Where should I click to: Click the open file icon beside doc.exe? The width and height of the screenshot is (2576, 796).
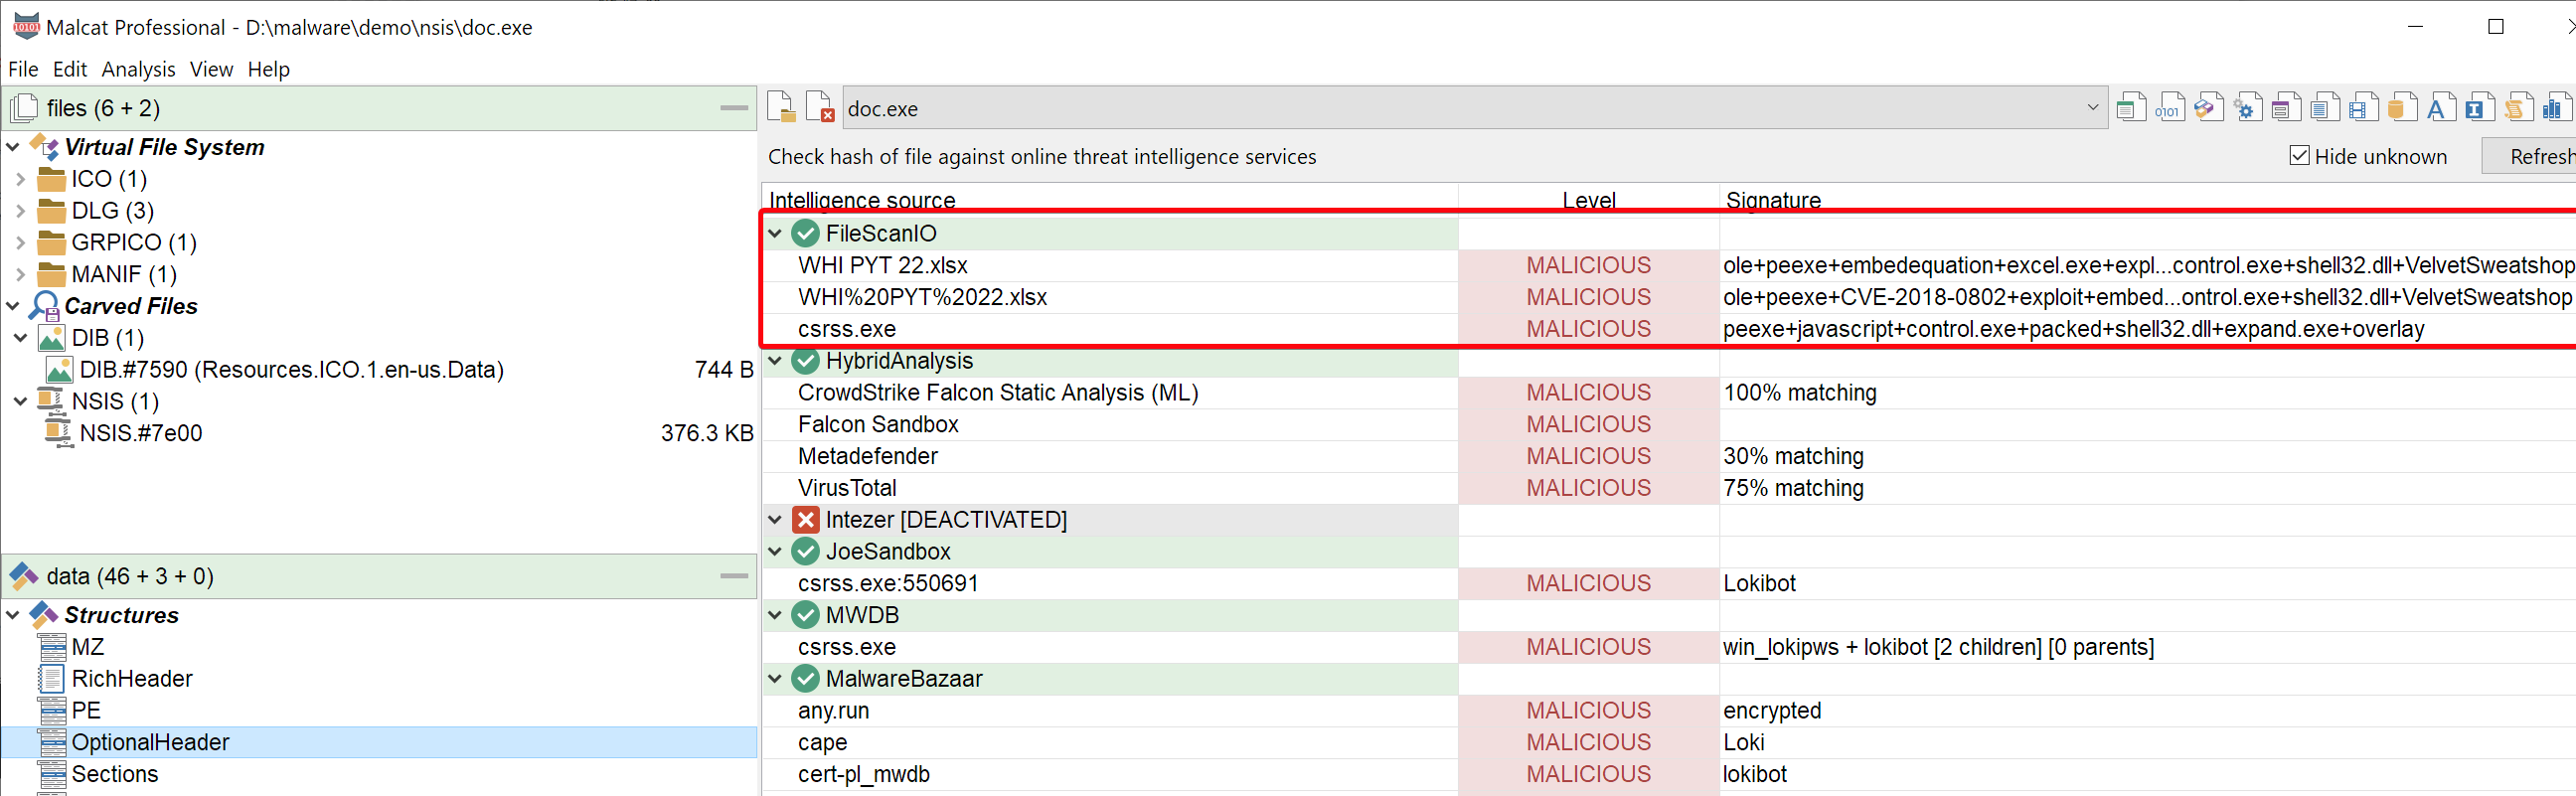point(781,108)
